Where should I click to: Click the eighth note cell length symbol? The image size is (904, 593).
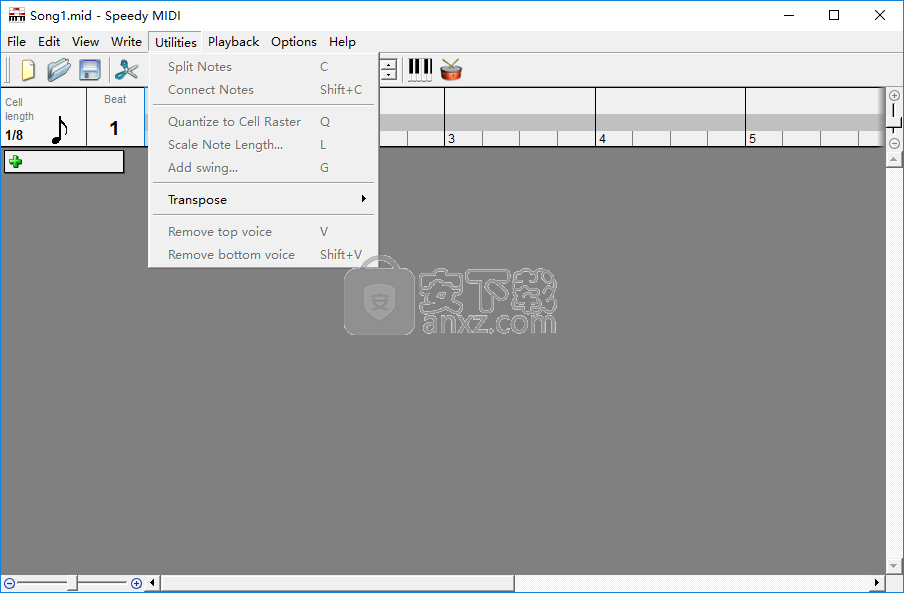(x=59, y=130)
